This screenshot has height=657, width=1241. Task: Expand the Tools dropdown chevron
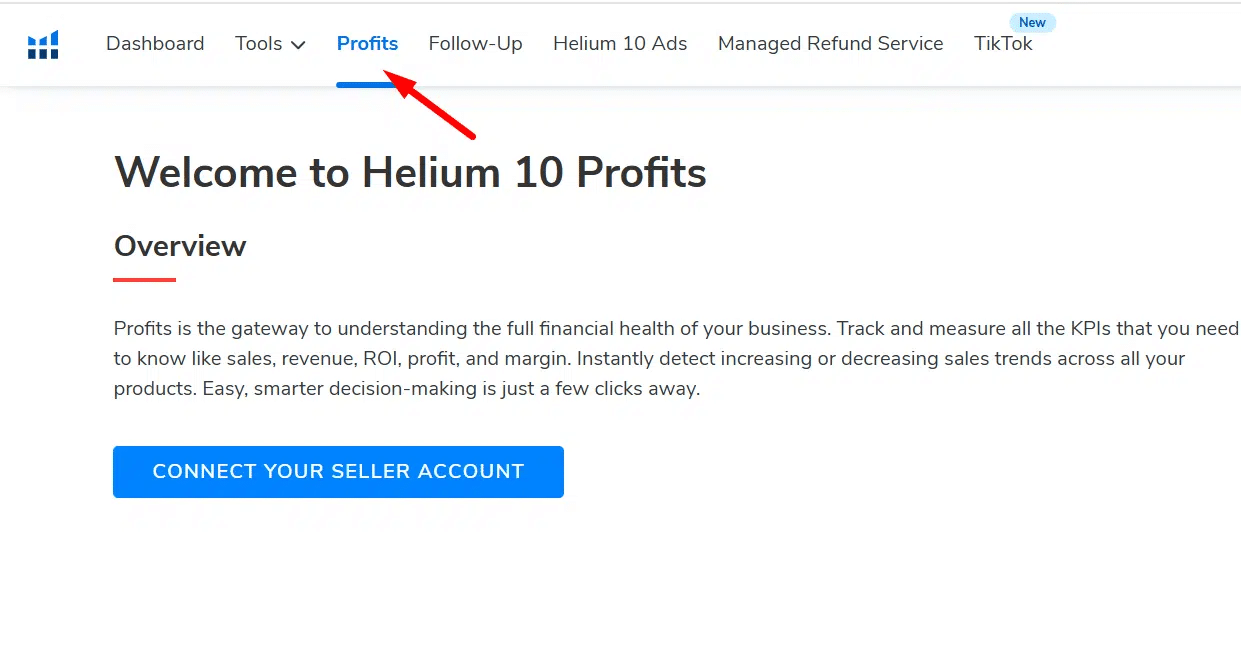click(298, 45)
